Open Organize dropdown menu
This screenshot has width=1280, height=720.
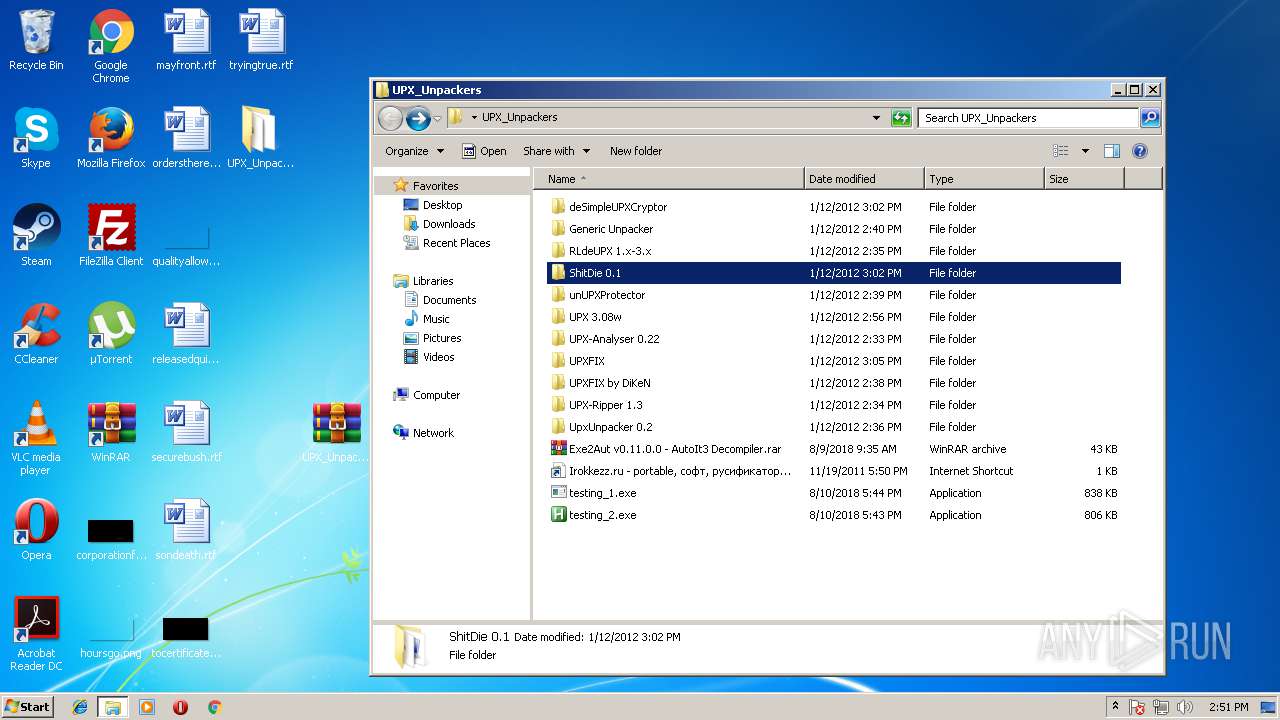tap(414, 151)
